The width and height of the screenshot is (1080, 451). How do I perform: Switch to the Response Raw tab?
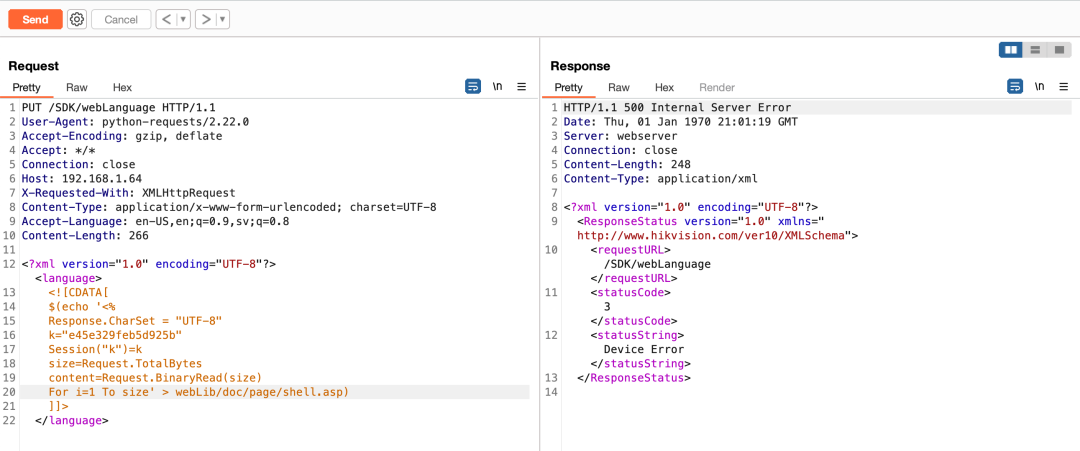619,87
